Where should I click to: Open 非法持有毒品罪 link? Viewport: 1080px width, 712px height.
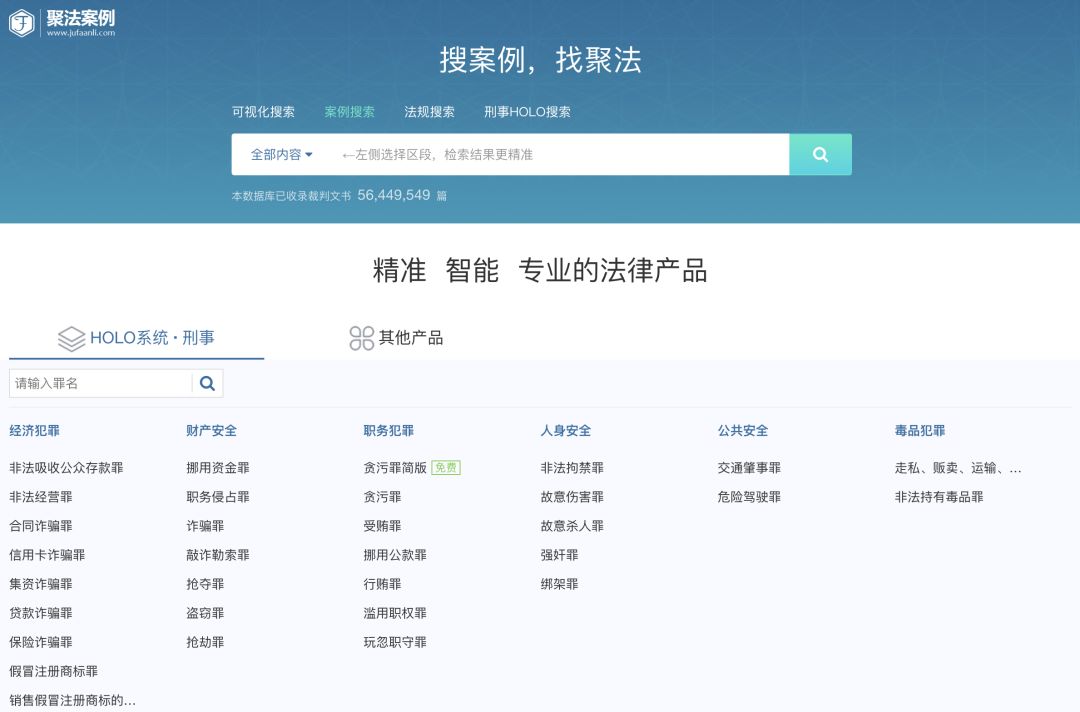click(939, 496)
